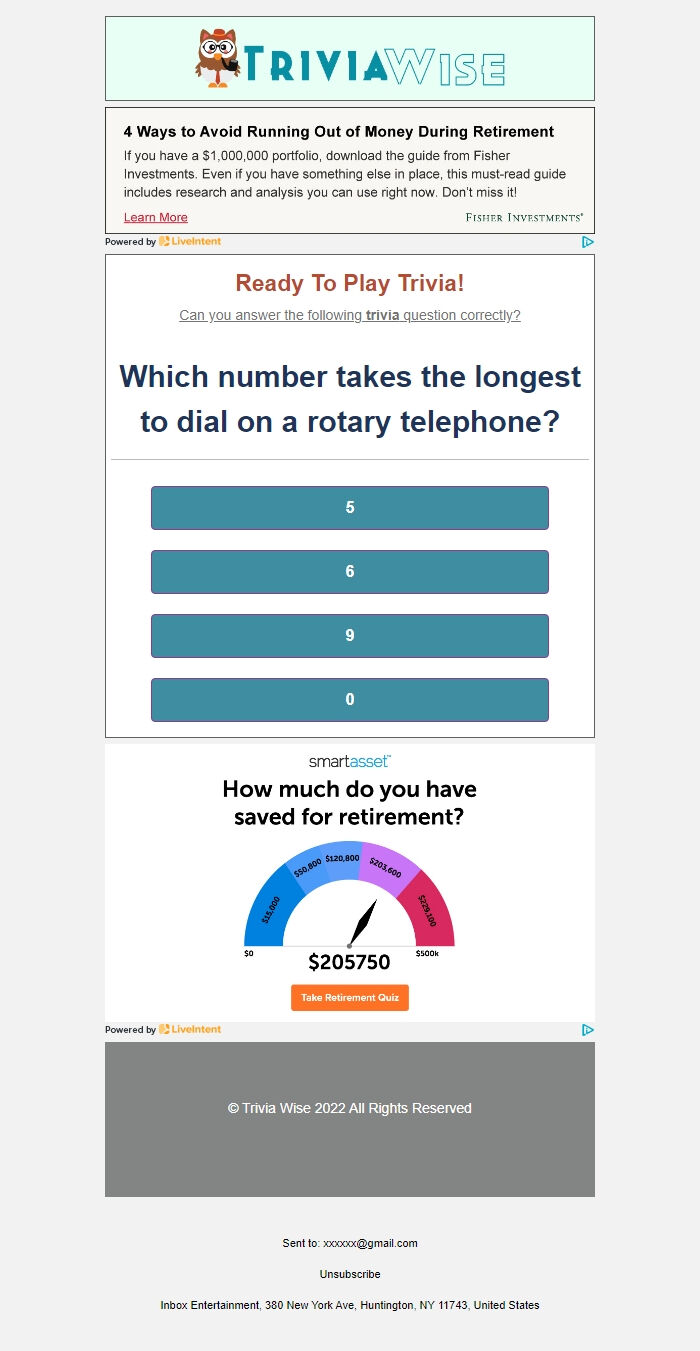The height and width of the screenshot is (1351, 700).
Task: Choose answer 9
Action: tap(350, 636)
